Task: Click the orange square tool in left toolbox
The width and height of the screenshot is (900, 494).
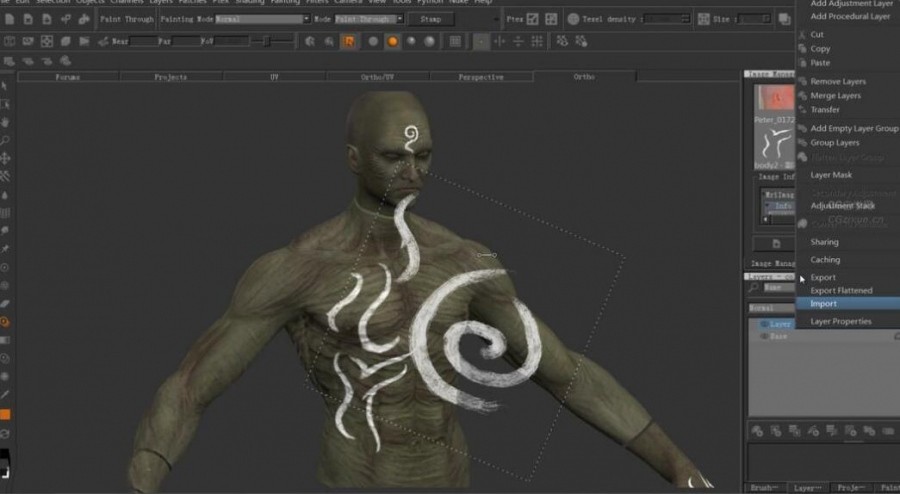Action: click(x=5, y=414)
